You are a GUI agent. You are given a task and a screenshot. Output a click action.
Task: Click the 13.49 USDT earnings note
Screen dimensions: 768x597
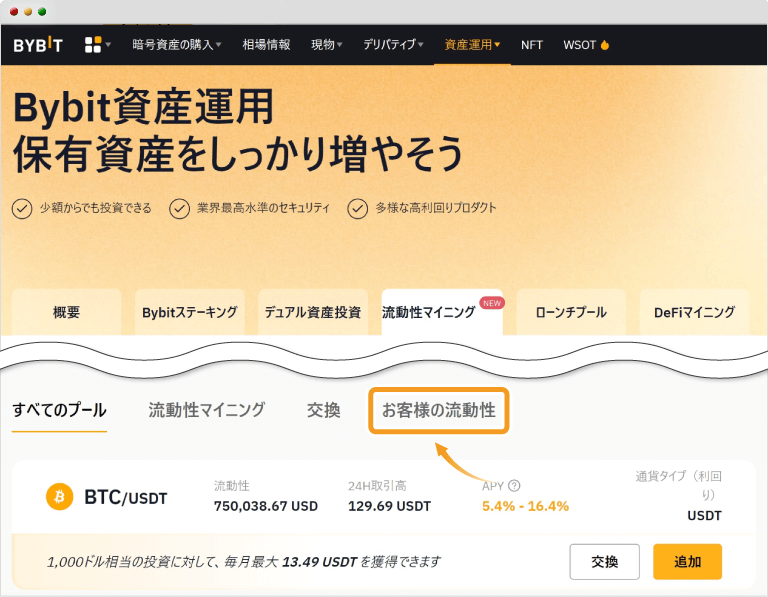(244, 562)
